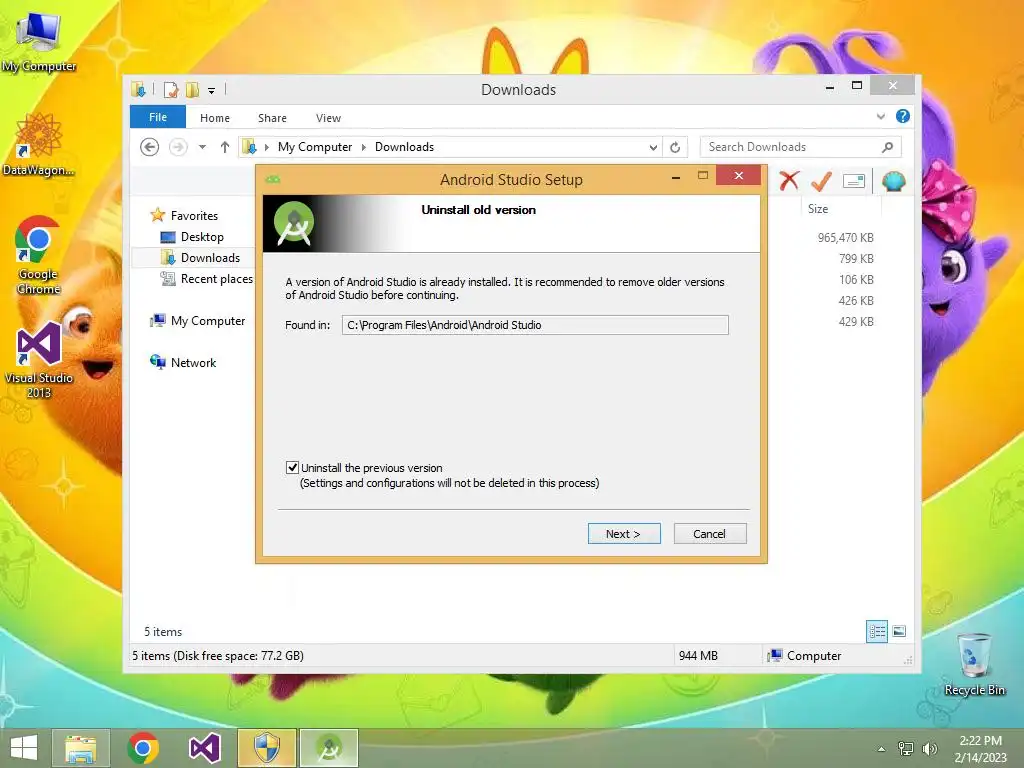The width and height of the screenshot is (1024, 768).
Task: Select the 426 KB file row
Action: 856,300
